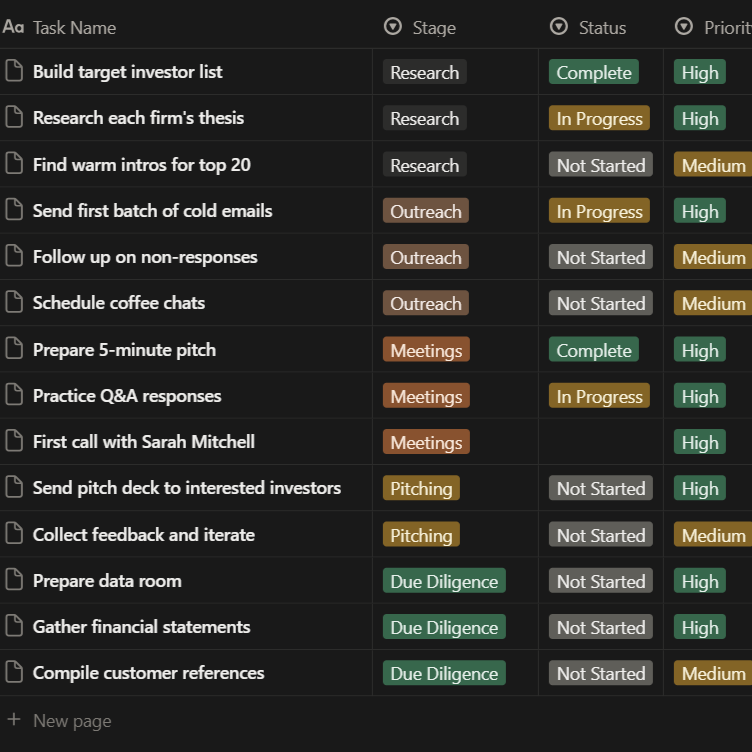Click page icon beside Find warm intros for top 20

14,164
